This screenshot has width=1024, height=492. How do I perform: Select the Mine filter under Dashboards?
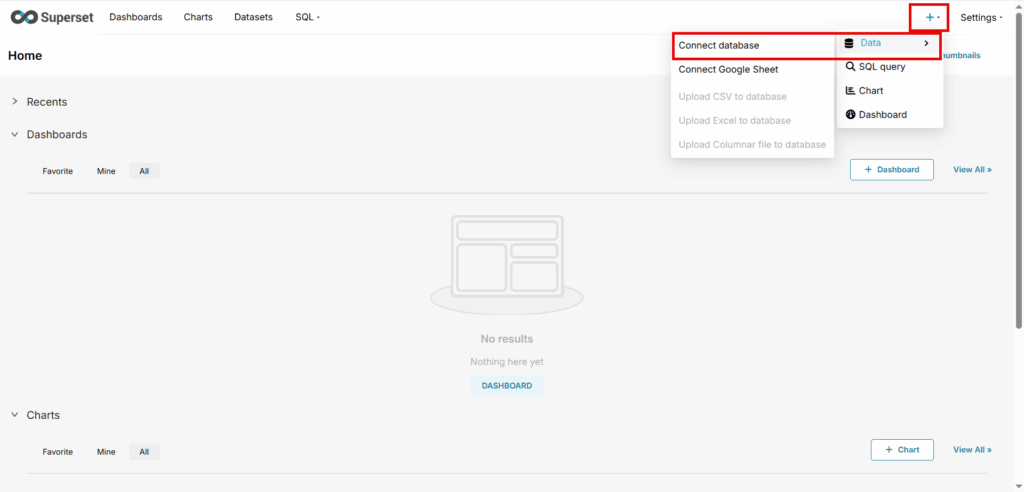[x=106, y=171]
